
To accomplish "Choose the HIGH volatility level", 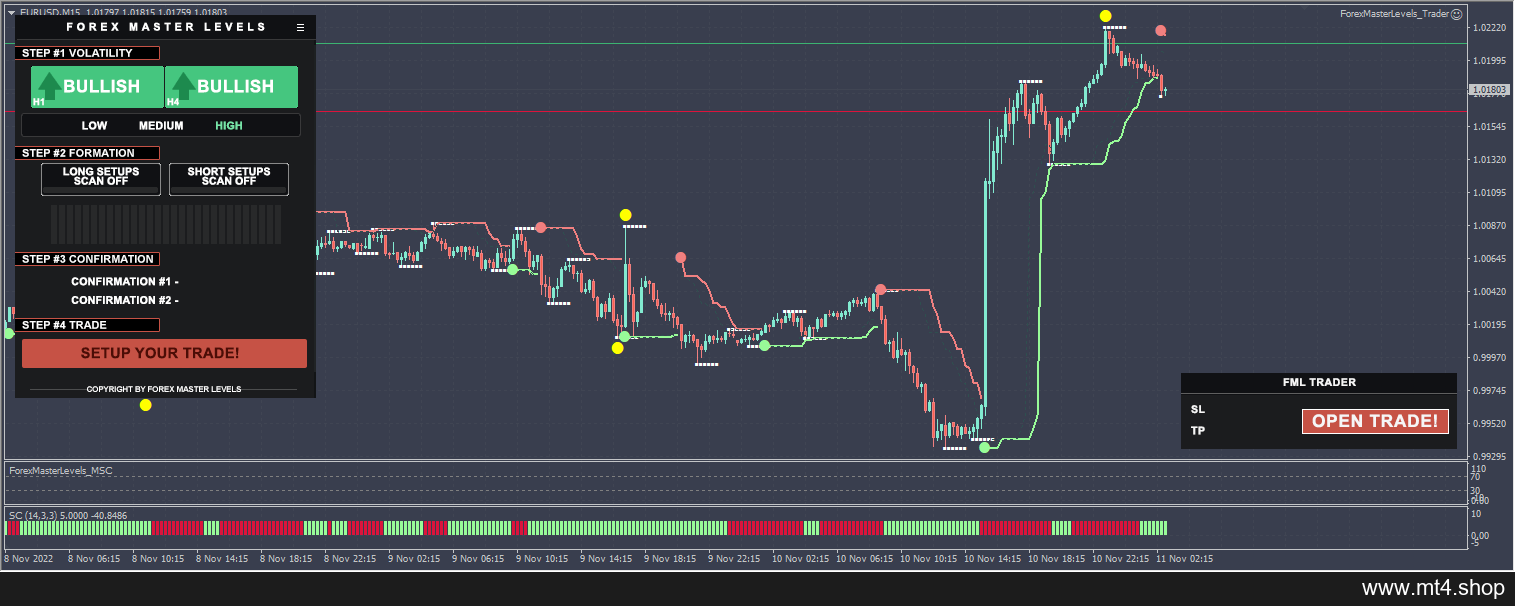I will coord(229,126).
